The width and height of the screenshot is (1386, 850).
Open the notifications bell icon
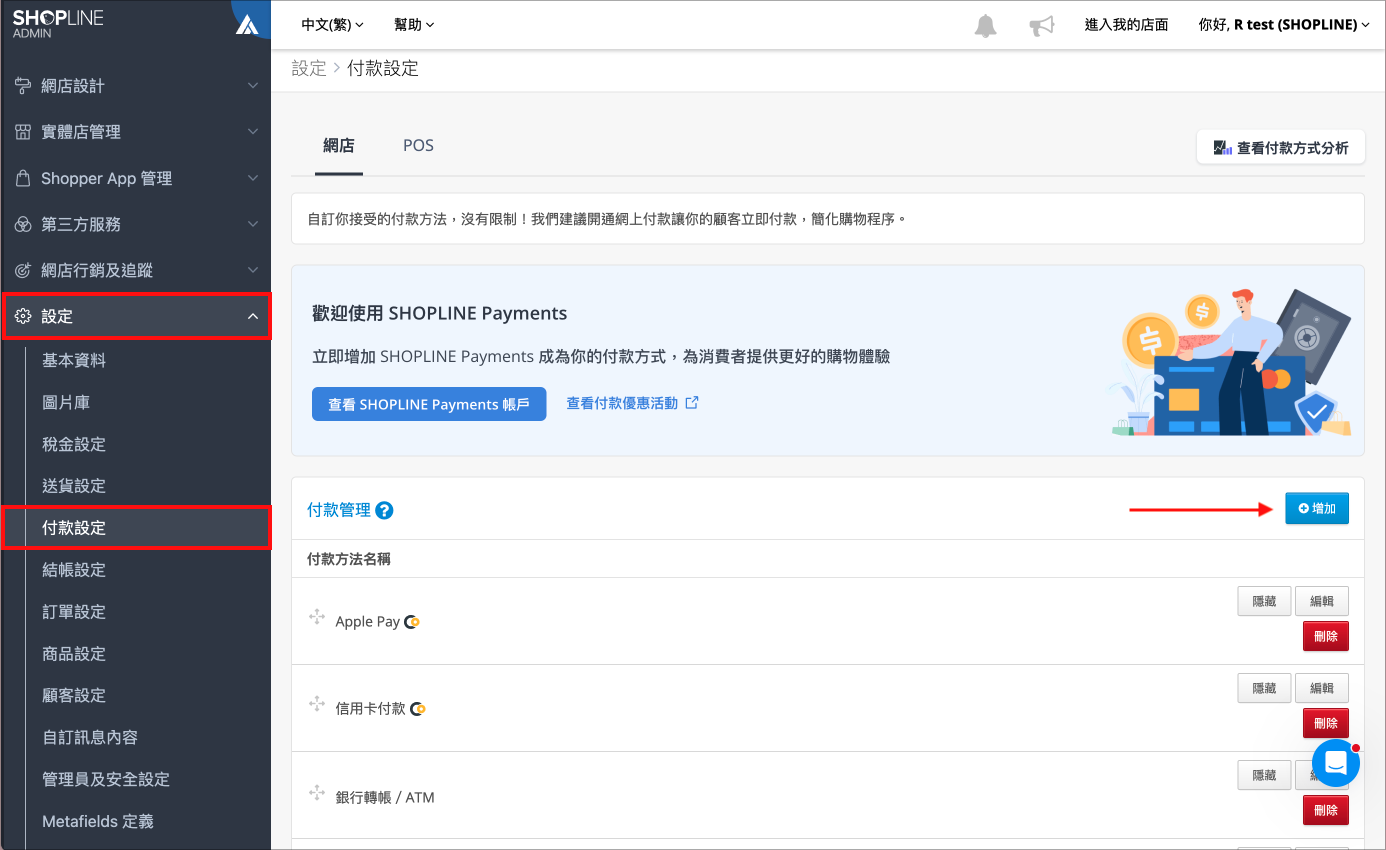point(986,25)
